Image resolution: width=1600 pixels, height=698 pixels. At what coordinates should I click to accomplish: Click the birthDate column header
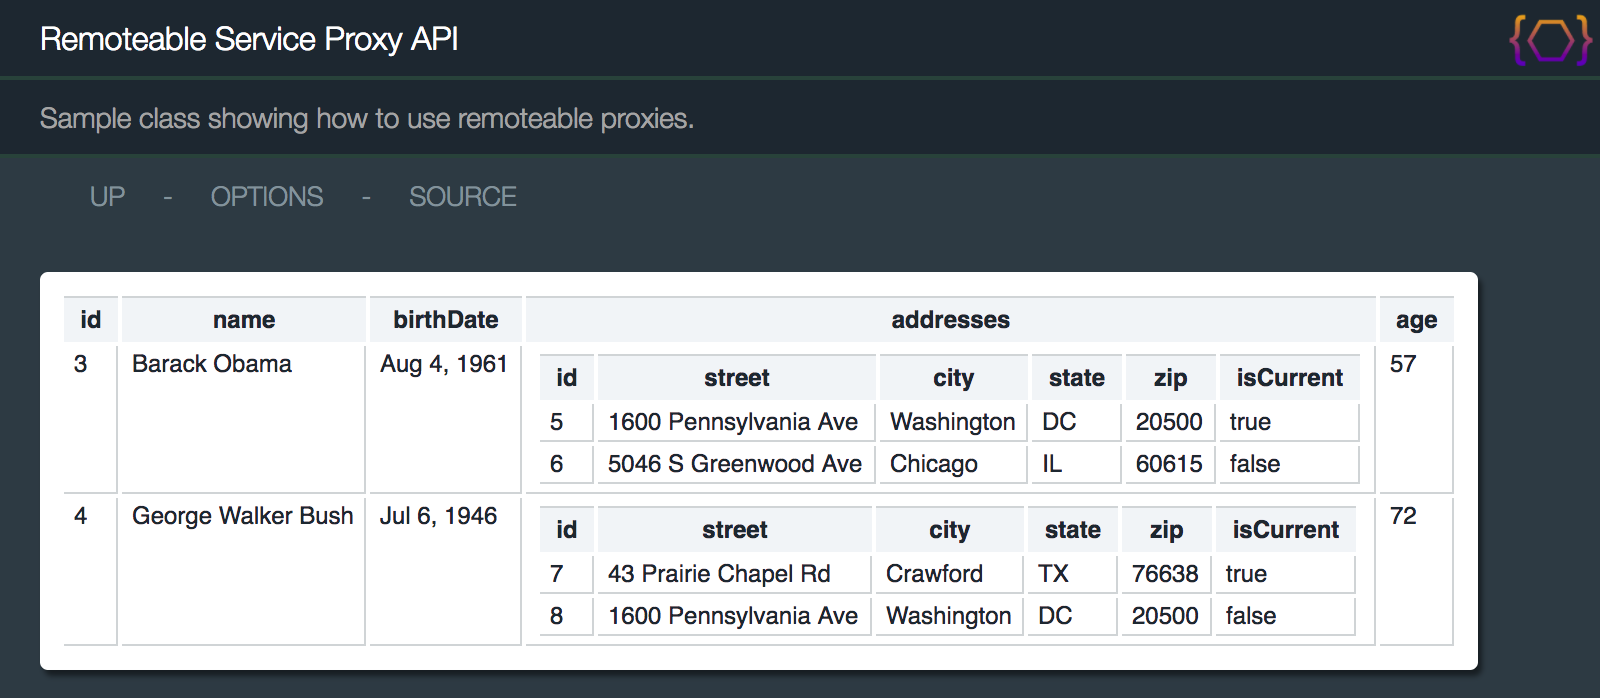pyautogui.click(x=446, y=320)
